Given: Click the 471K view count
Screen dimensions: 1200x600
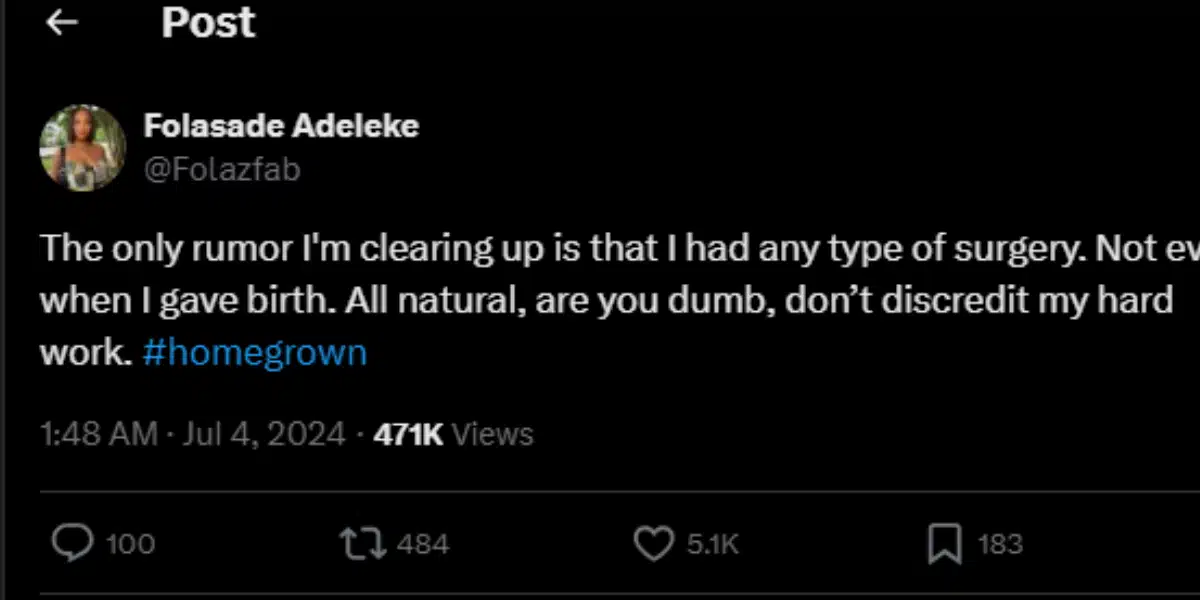Looking at the screenshot, I should [408, 434].
